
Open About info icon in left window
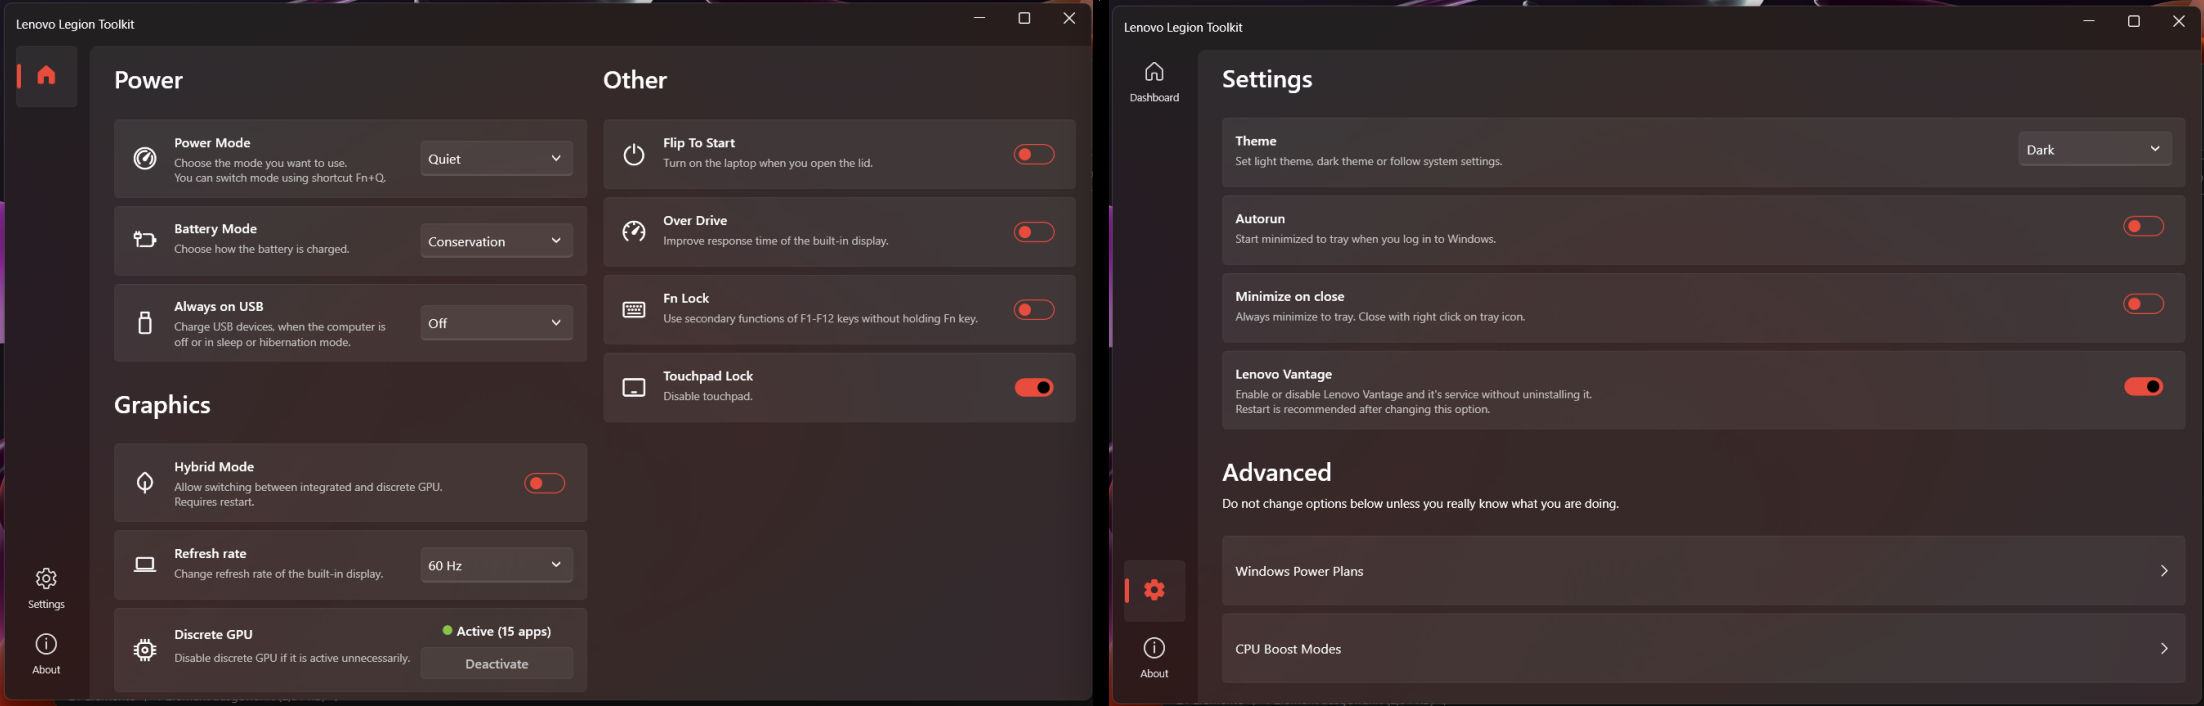46,644
